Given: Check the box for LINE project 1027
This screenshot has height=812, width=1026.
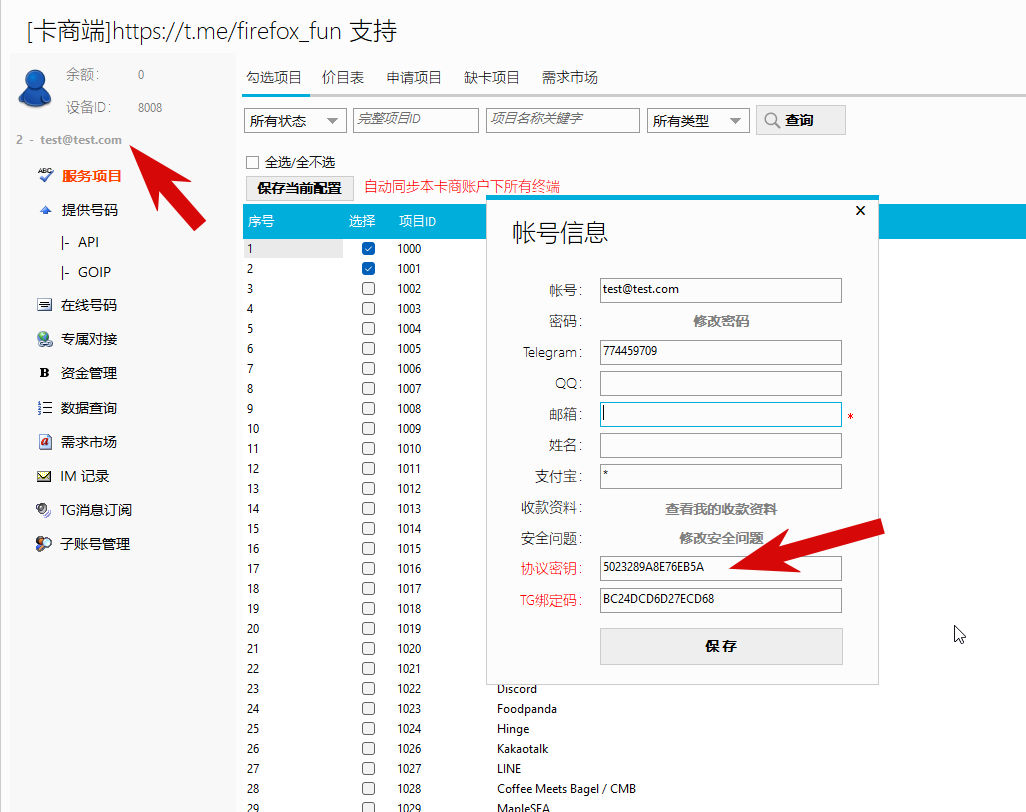Looking at the screenshot, I should (x=368, y=769).
